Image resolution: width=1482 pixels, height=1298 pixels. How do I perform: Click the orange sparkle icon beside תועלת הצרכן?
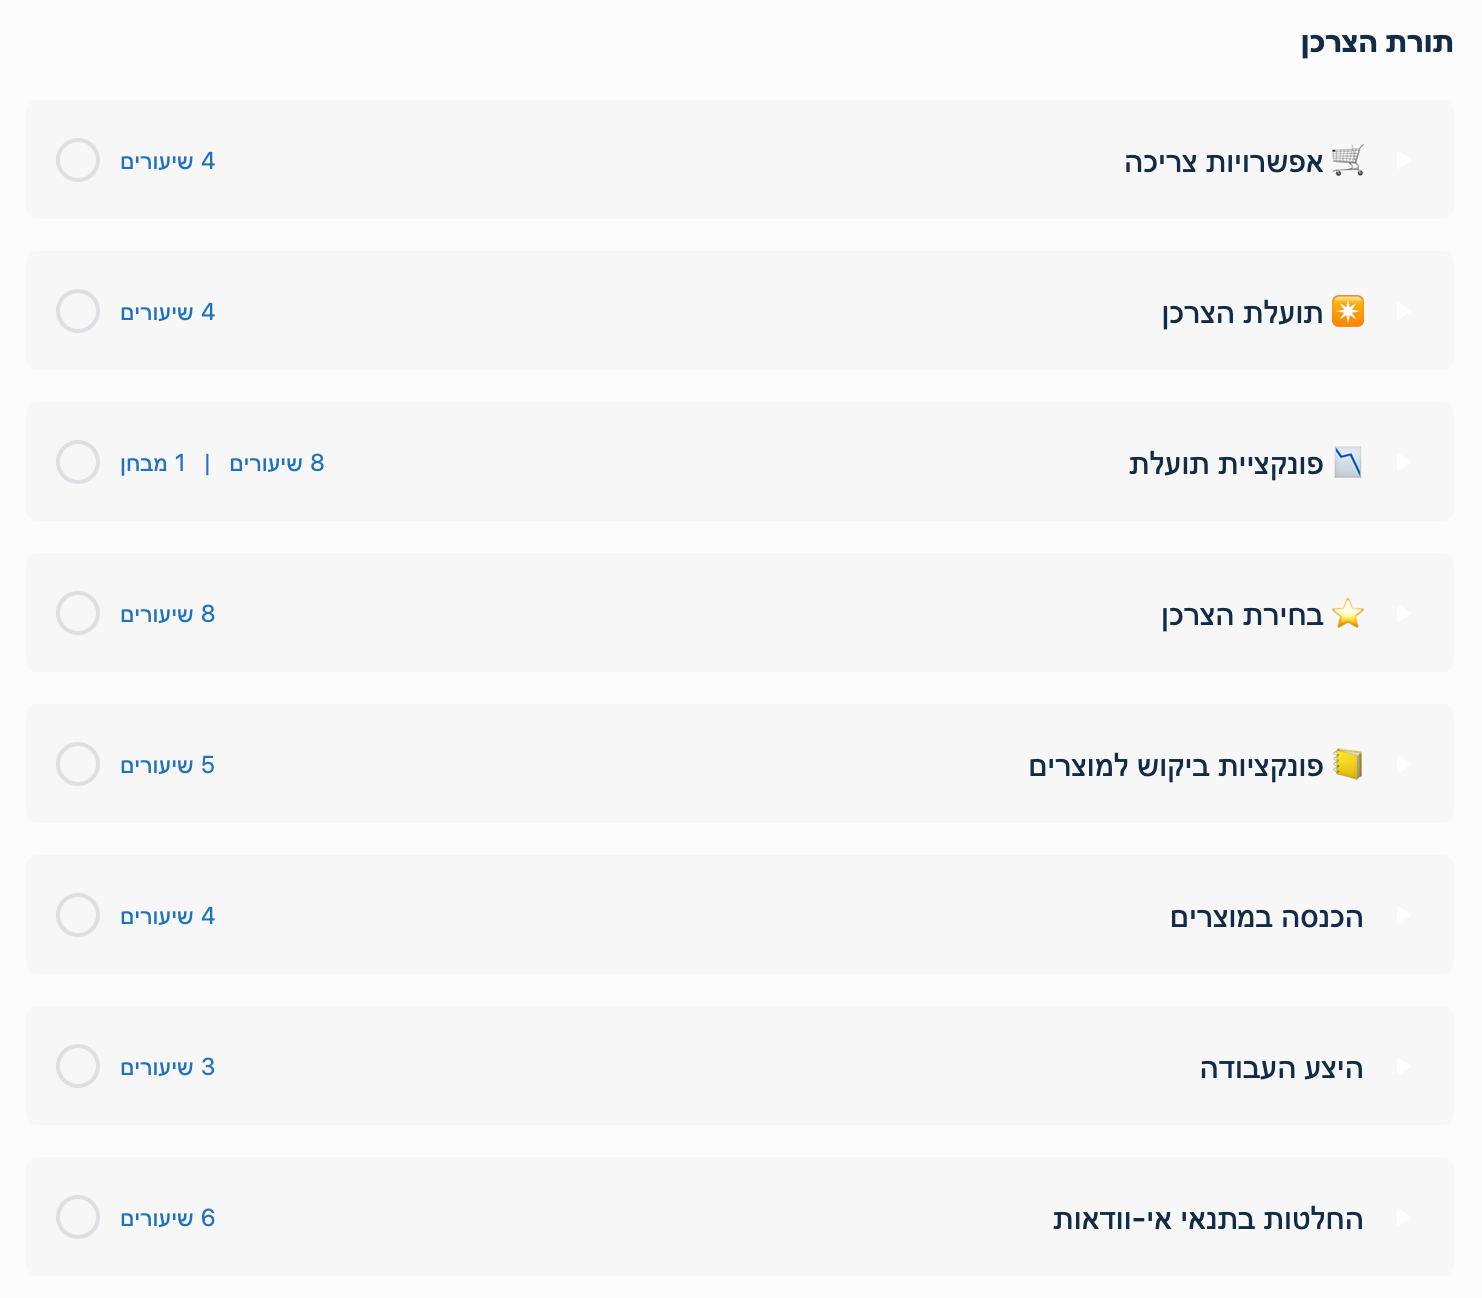[1348, 311]
